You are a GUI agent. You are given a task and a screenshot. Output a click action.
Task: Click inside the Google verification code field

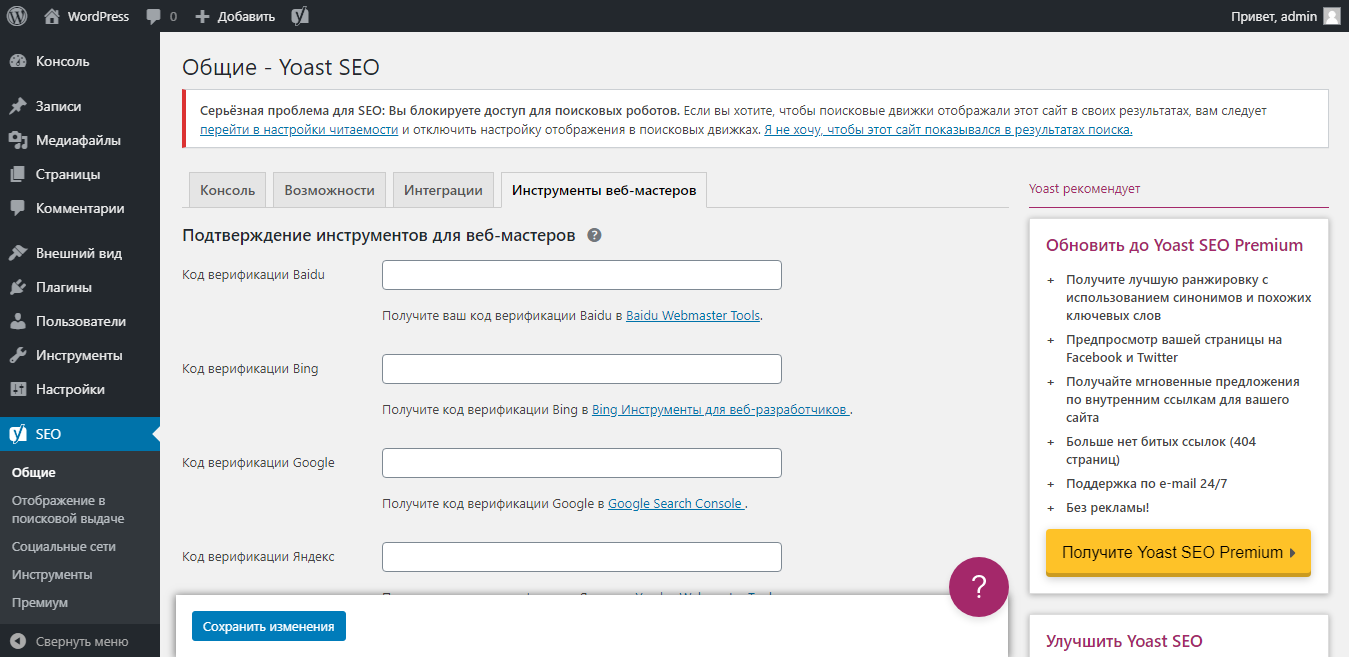581,462
